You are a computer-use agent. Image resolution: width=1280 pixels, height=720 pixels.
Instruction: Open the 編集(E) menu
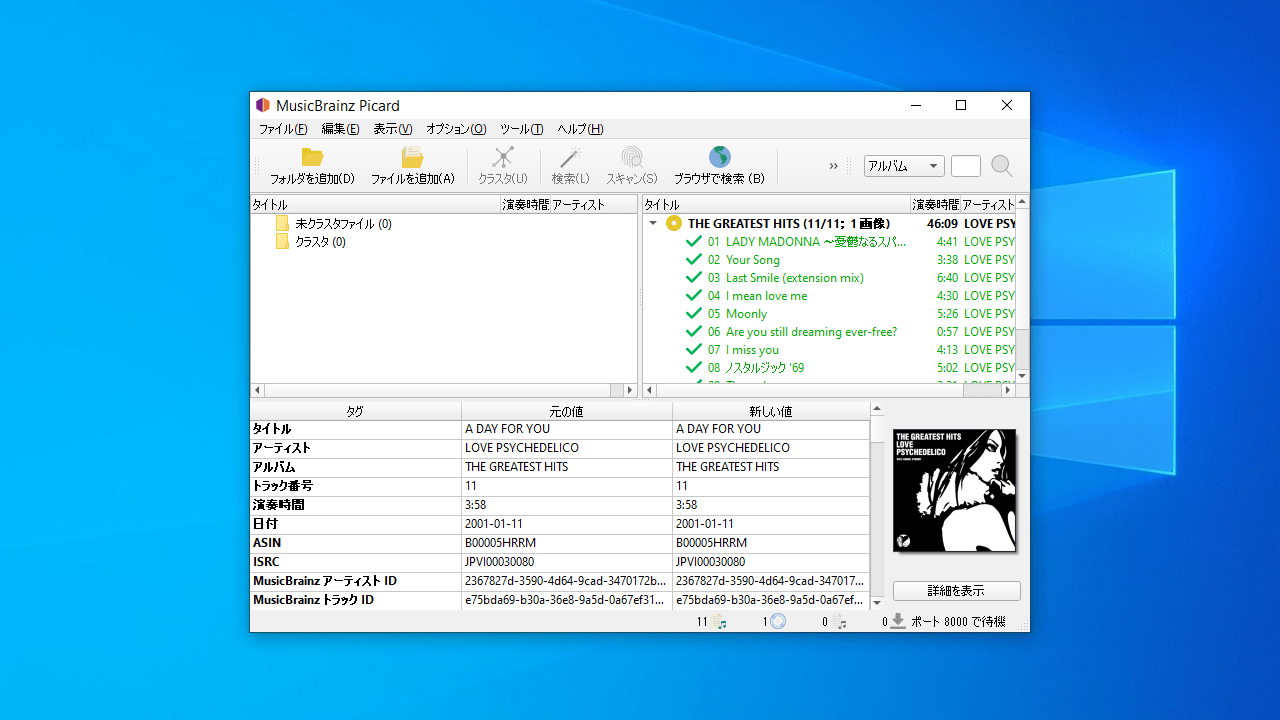click(x=340, y=129)
